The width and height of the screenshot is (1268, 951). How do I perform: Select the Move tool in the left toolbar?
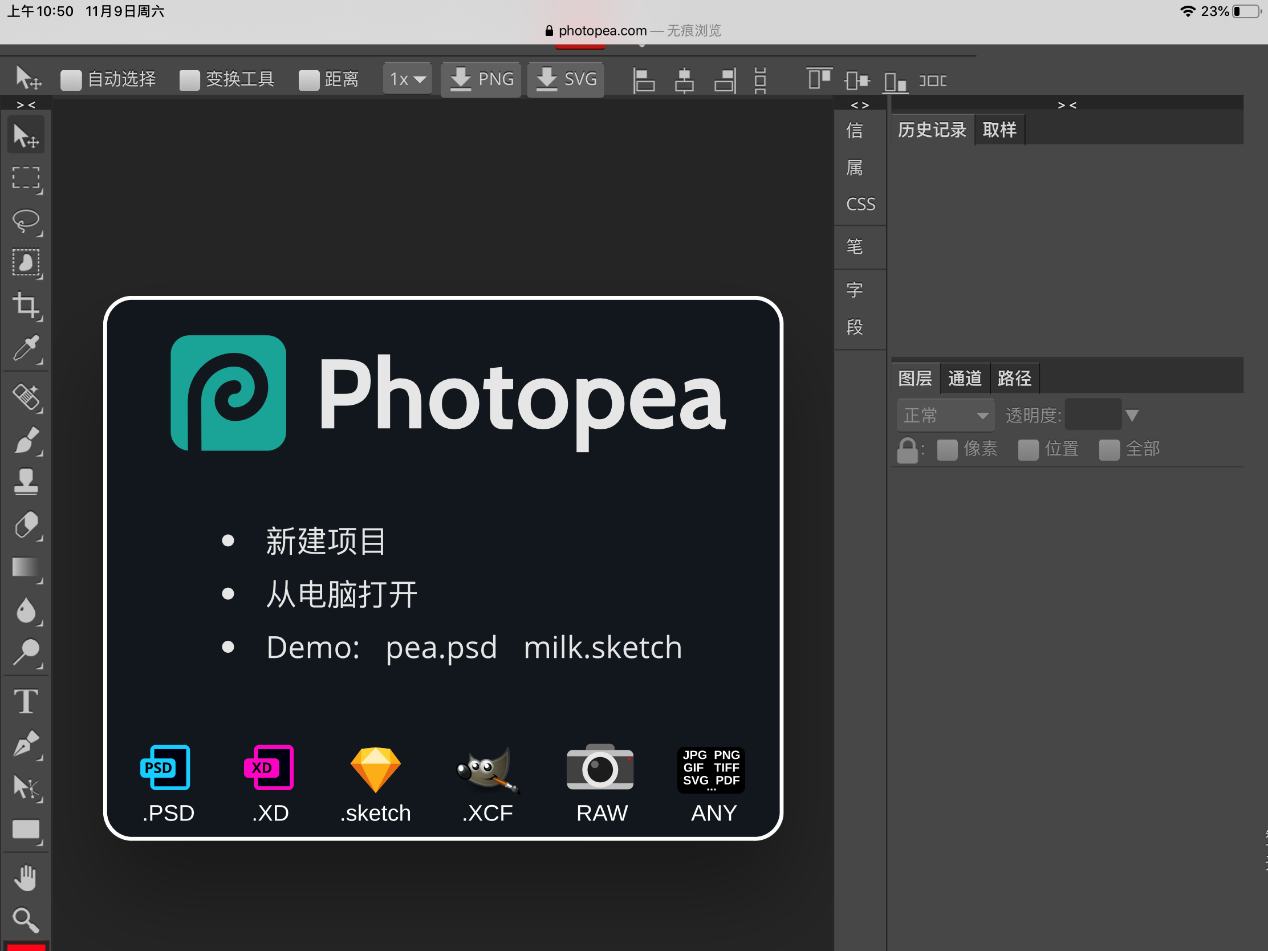[26, 135]
